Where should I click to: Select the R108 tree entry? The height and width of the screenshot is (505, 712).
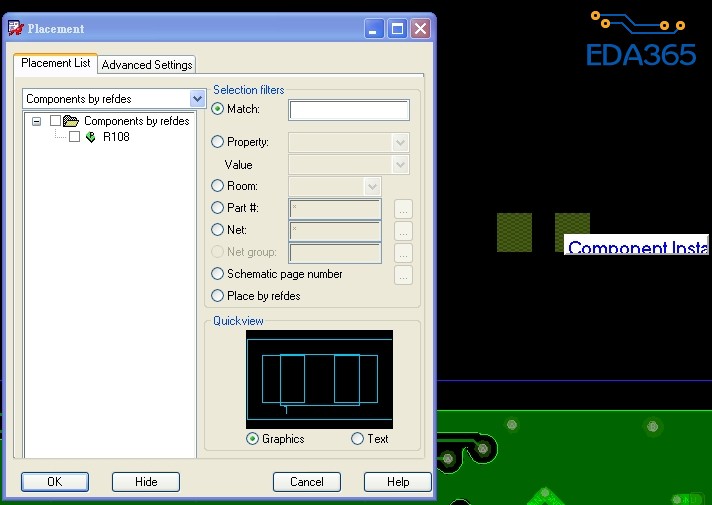(x=116, y=137)
